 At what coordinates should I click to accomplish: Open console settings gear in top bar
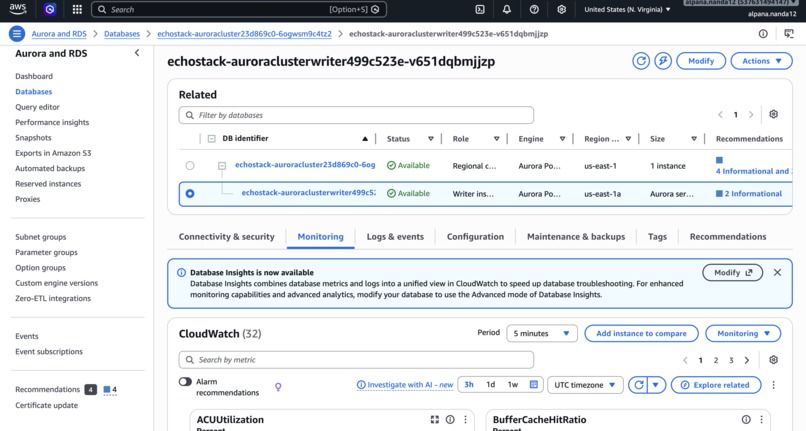pyautogui.click(x=561, y=9)
